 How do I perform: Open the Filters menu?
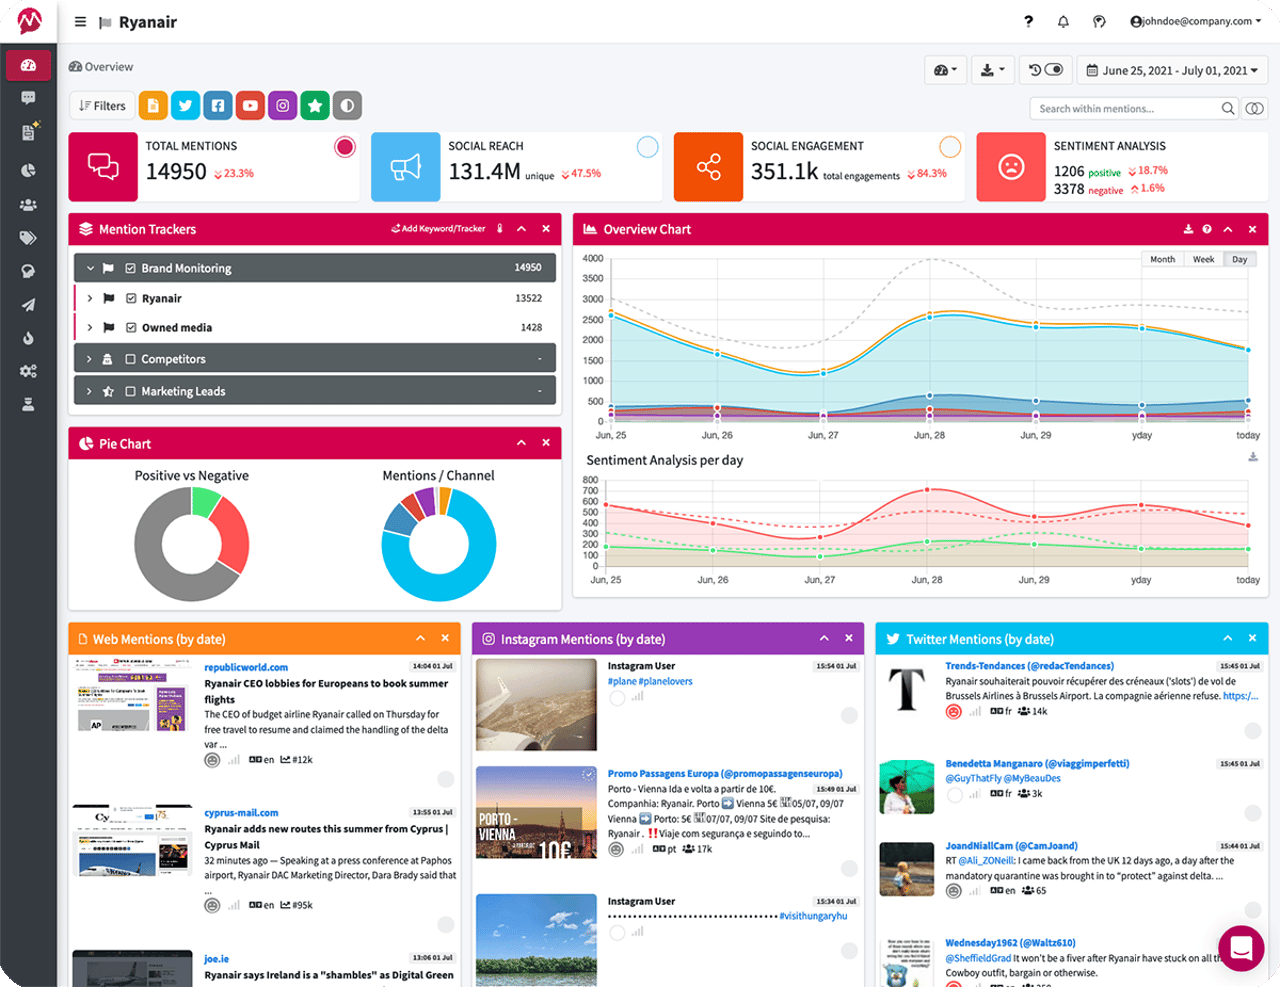pos(101,105)
